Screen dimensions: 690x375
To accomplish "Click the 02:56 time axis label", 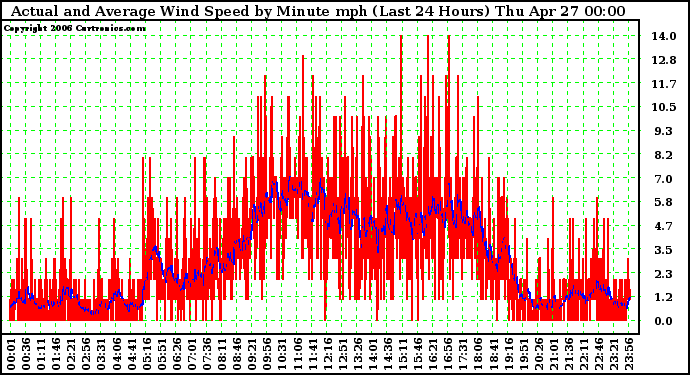I will pos(86,354).
